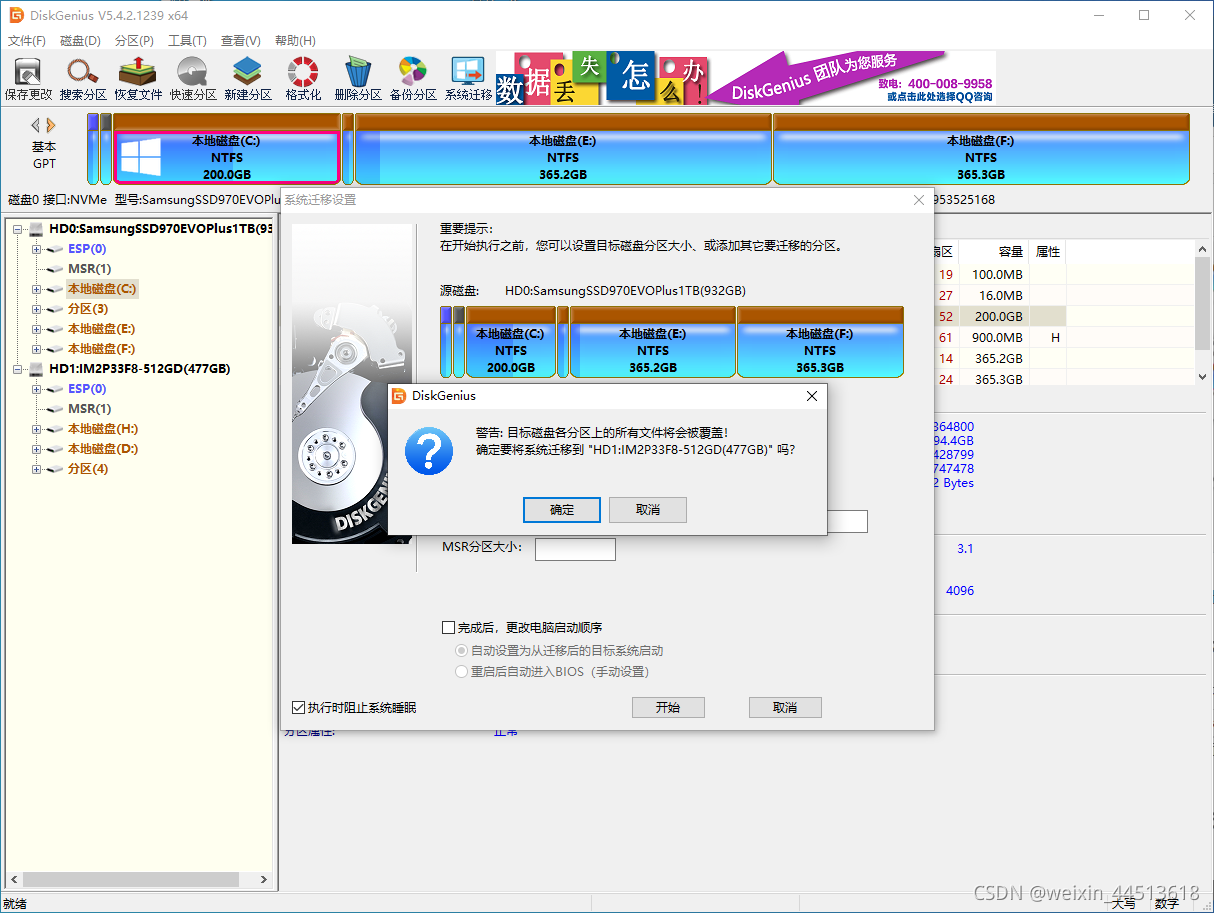The height and width of the screenshot is (913, 1214).
Task: Expand the 分区(3) tree node
Action: click(37, 309)
